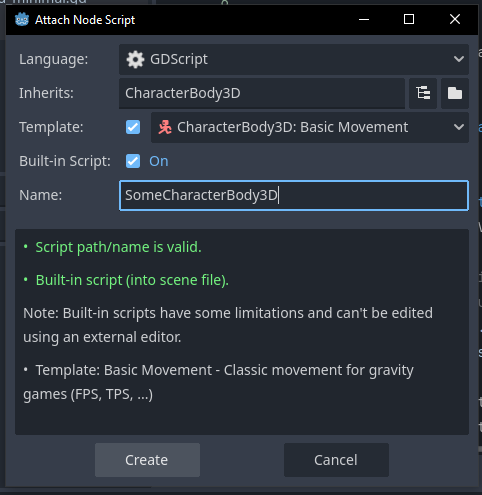Screen dimensions: 482x495
Task: Click the Godot logo icon in title bar
Action: click(22, 19)
